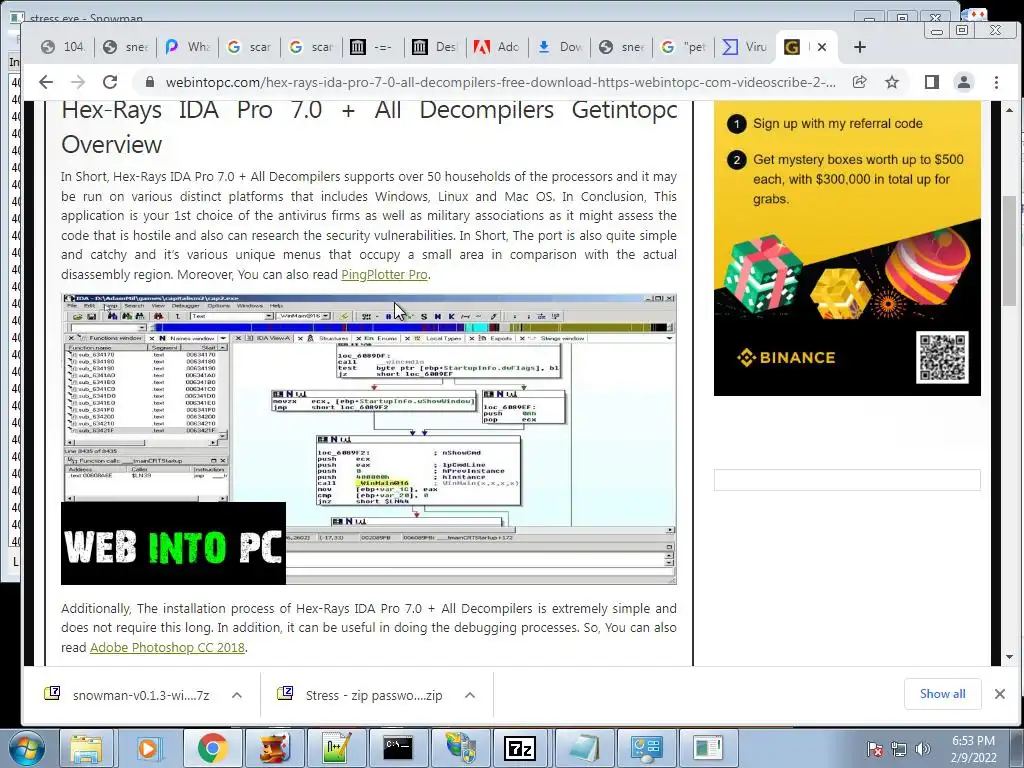View site security info via lock icon
This screenshot has height=768, width=1024.
coord(150,82)
